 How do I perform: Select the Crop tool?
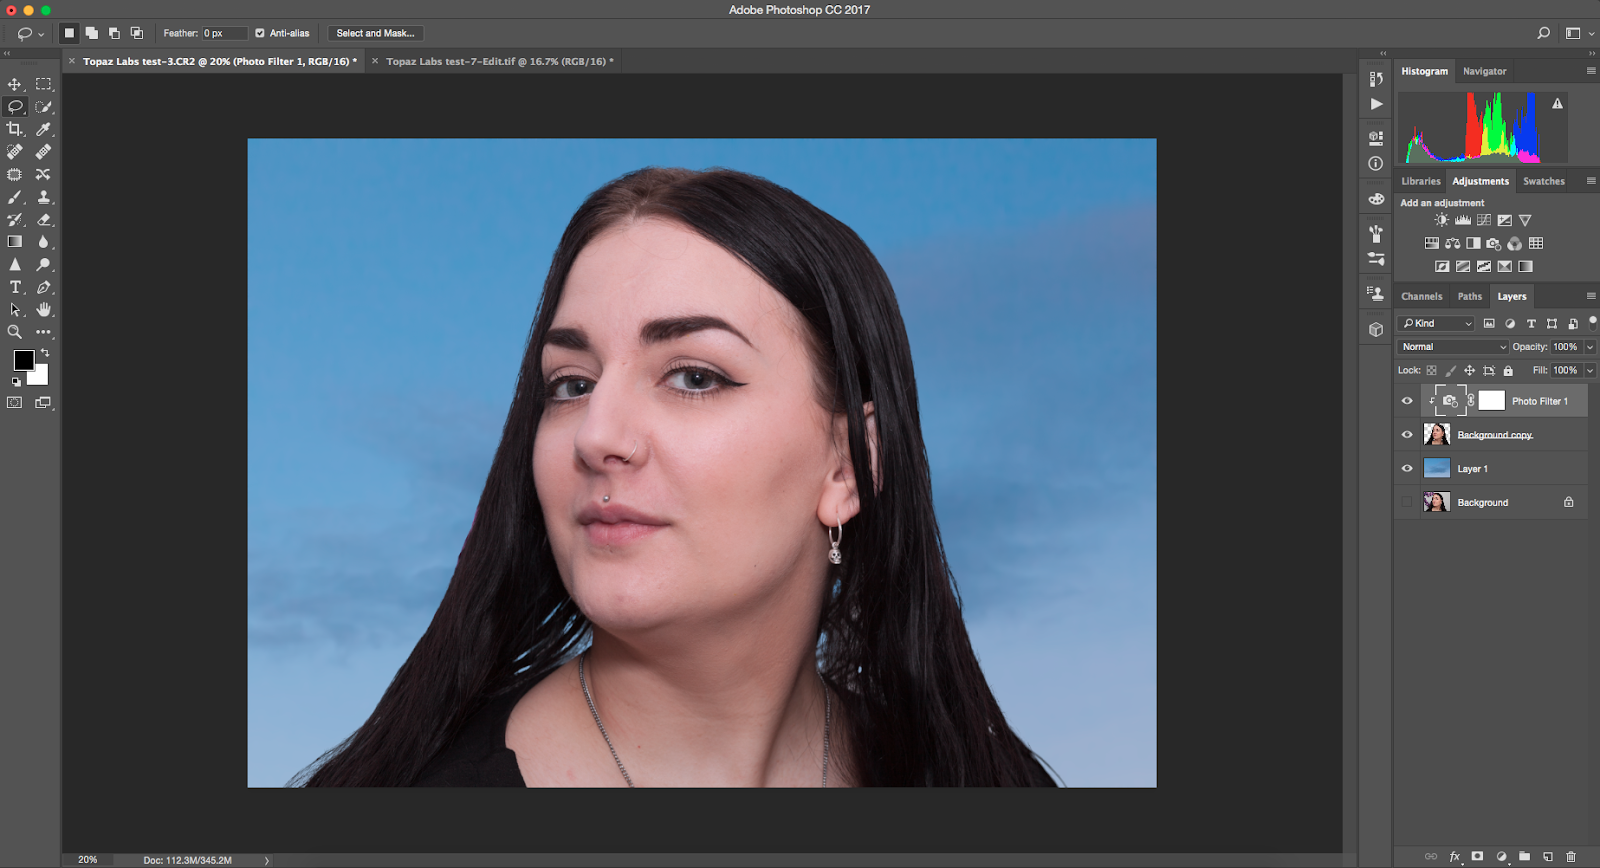[14, 129]
